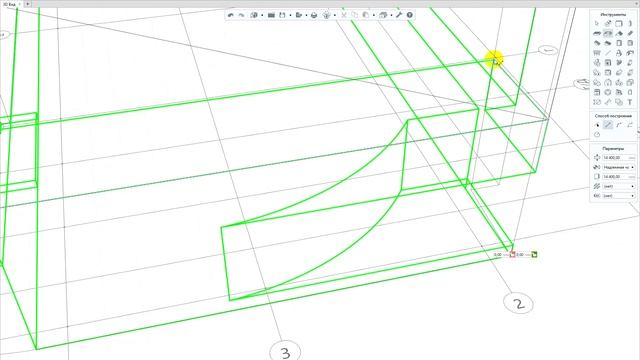Click the scissors cut icon

coord(344,15)
